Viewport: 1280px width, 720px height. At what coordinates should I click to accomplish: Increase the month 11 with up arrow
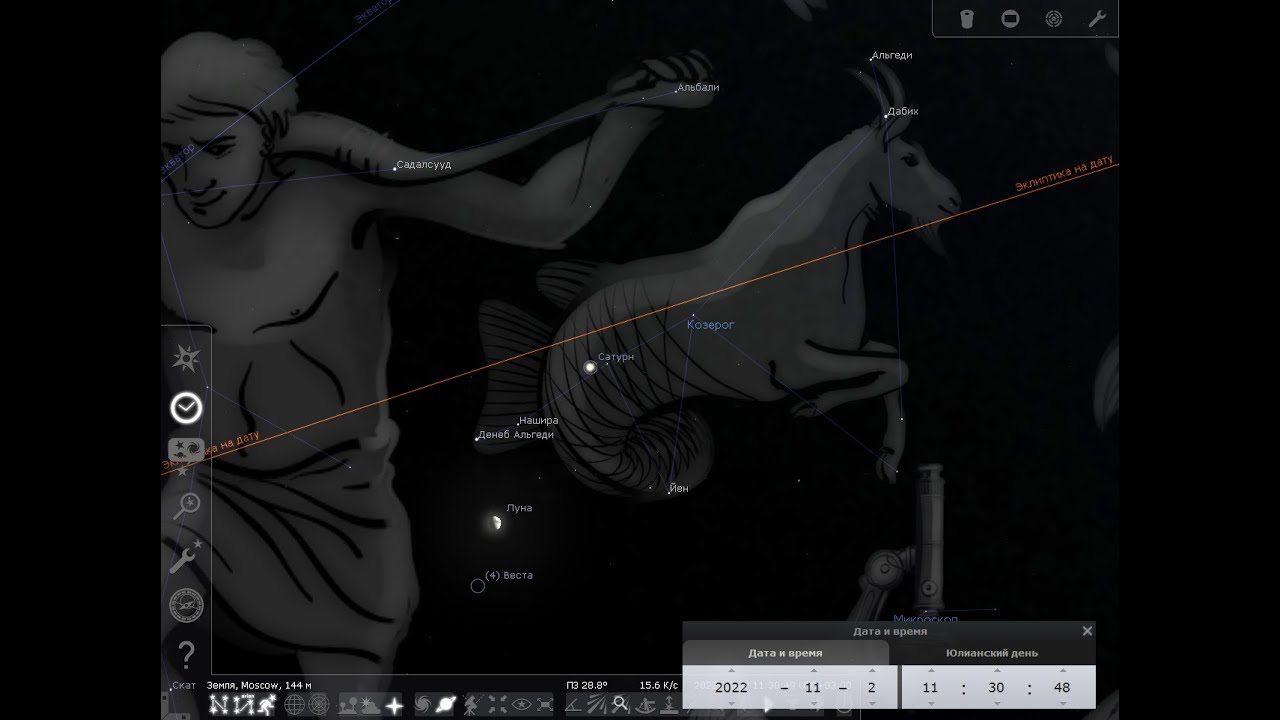click(x=813, y=670)
